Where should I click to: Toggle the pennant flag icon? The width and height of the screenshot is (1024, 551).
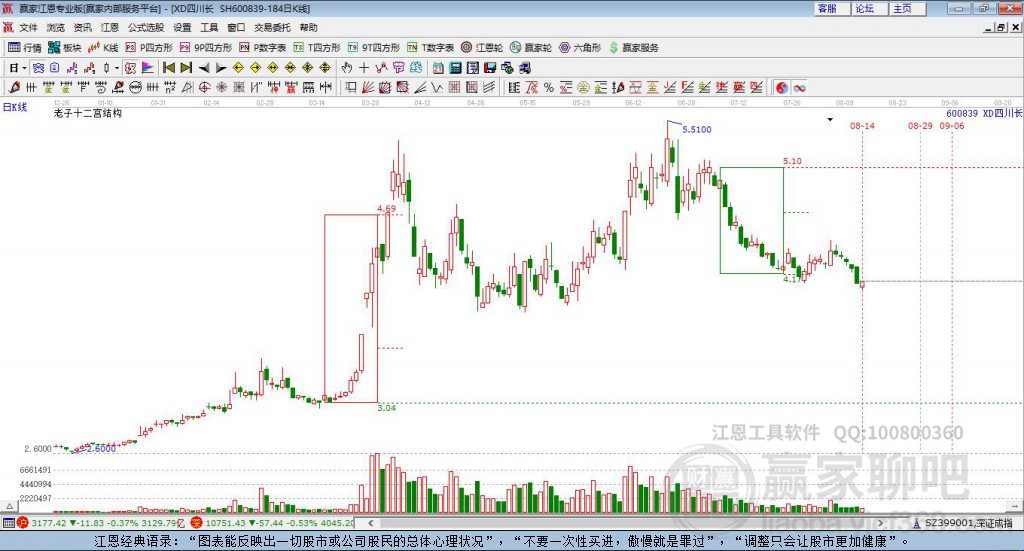(x=148, y=68)
